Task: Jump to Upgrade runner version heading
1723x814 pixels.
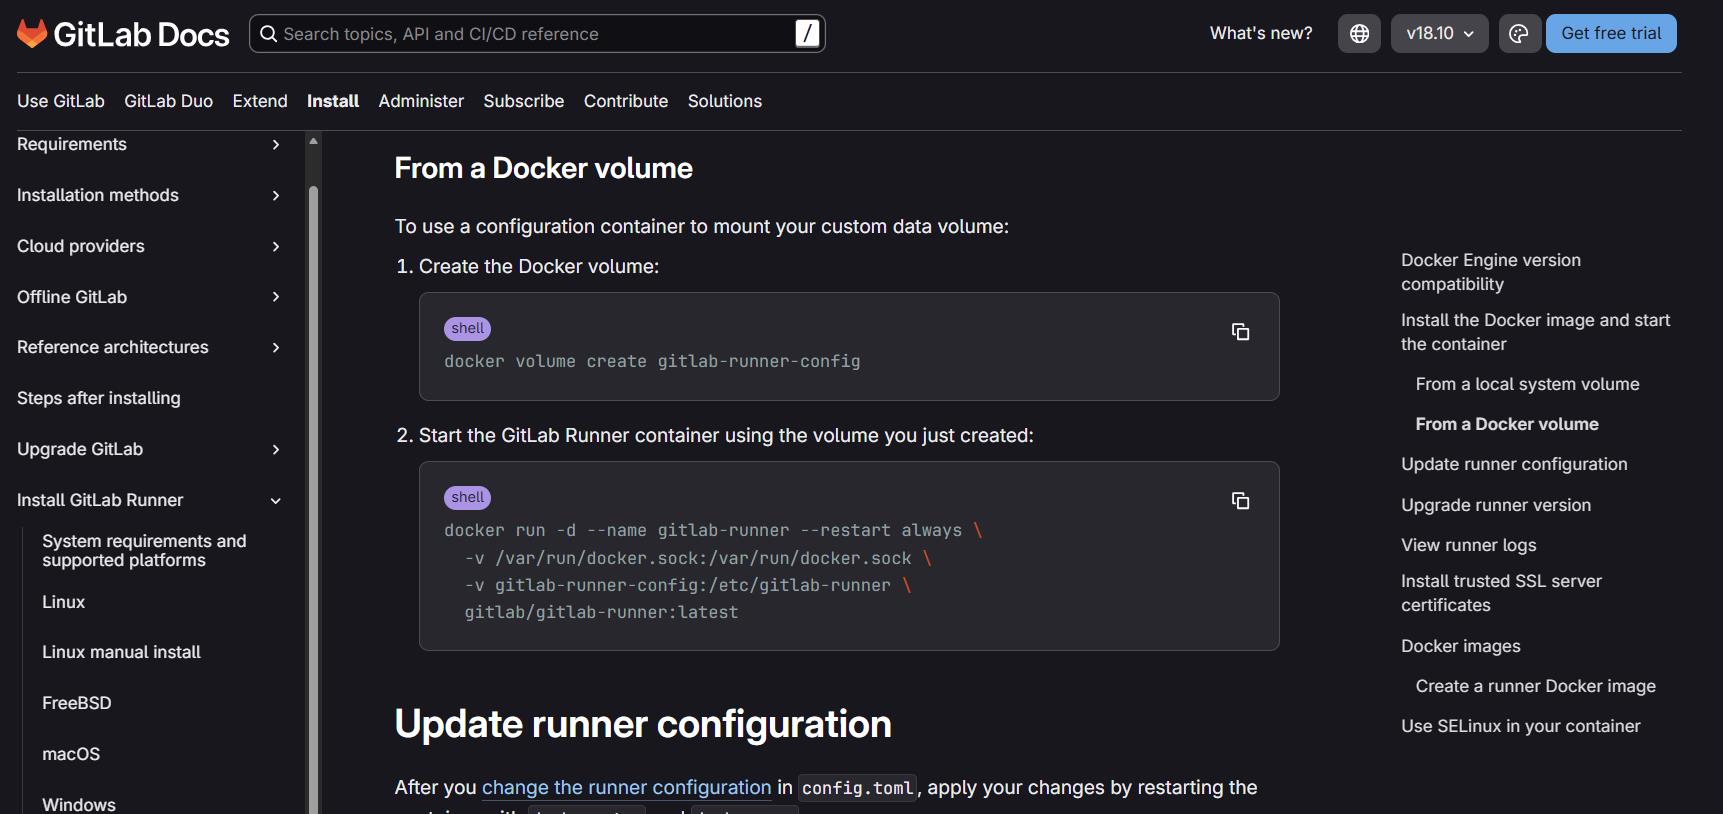Action: [x=1495, y=505]
